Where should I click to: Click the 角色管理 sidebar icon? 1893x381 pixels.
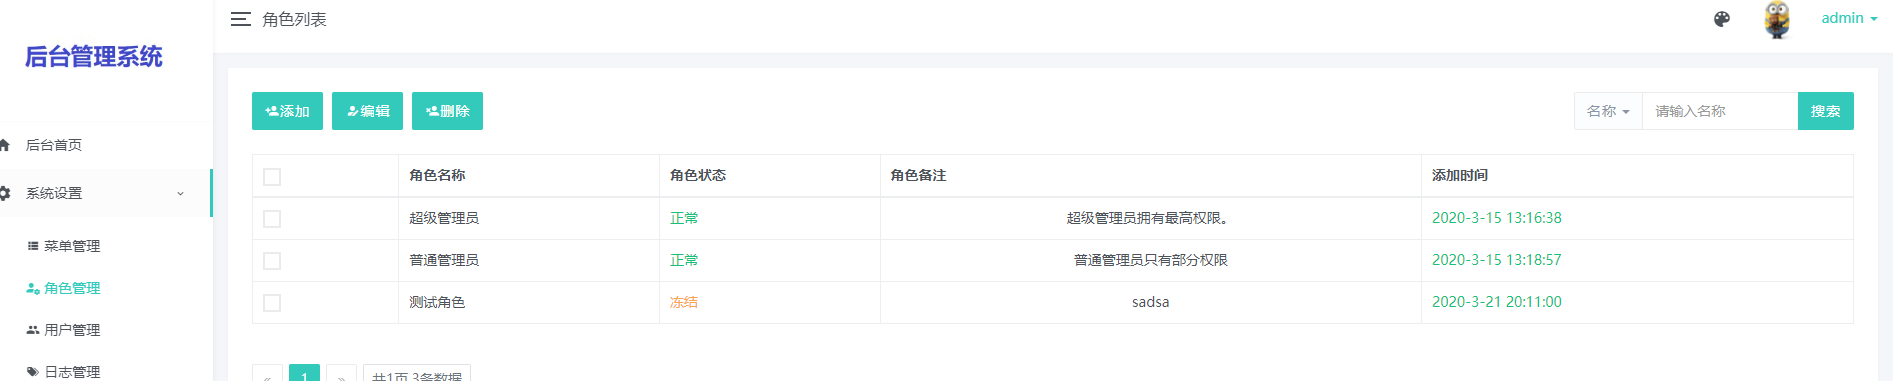point(33,288)
